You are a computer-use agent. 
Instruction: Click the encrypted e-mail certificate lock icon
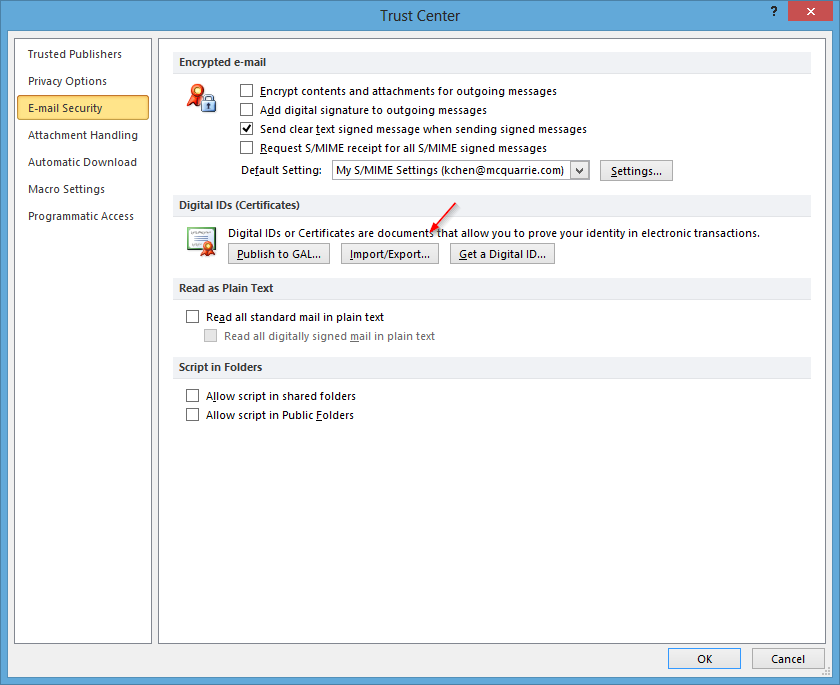[x=201, y=98]
